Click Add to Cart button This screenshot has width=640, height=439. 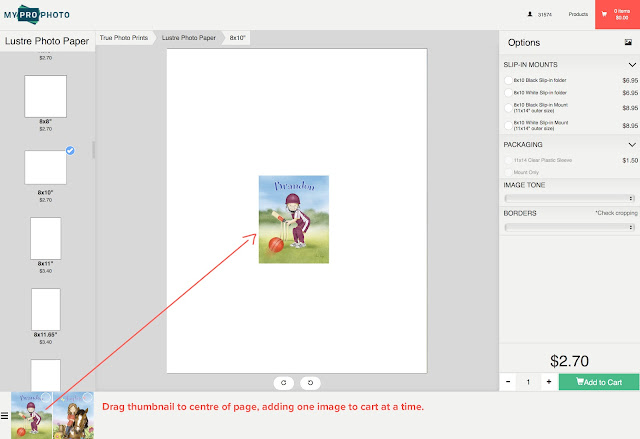(x=599, y=382)
